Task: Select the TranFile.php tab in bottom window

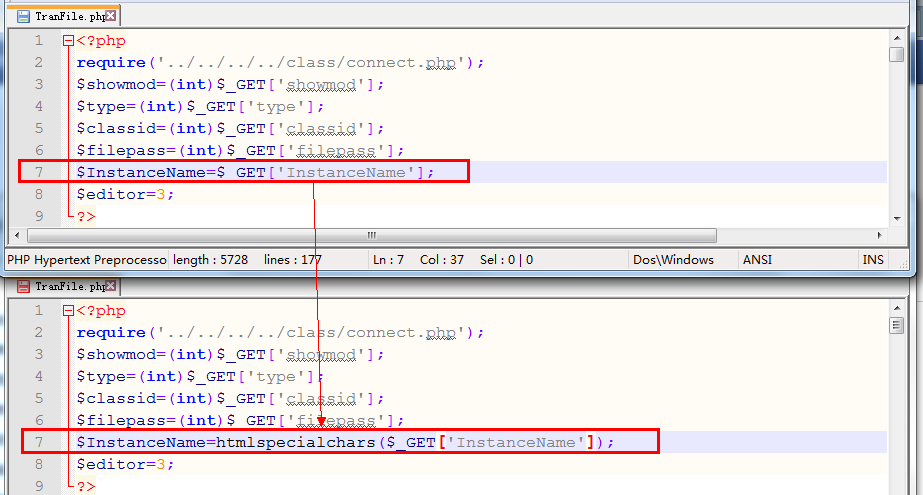Action: pos(63,286)
